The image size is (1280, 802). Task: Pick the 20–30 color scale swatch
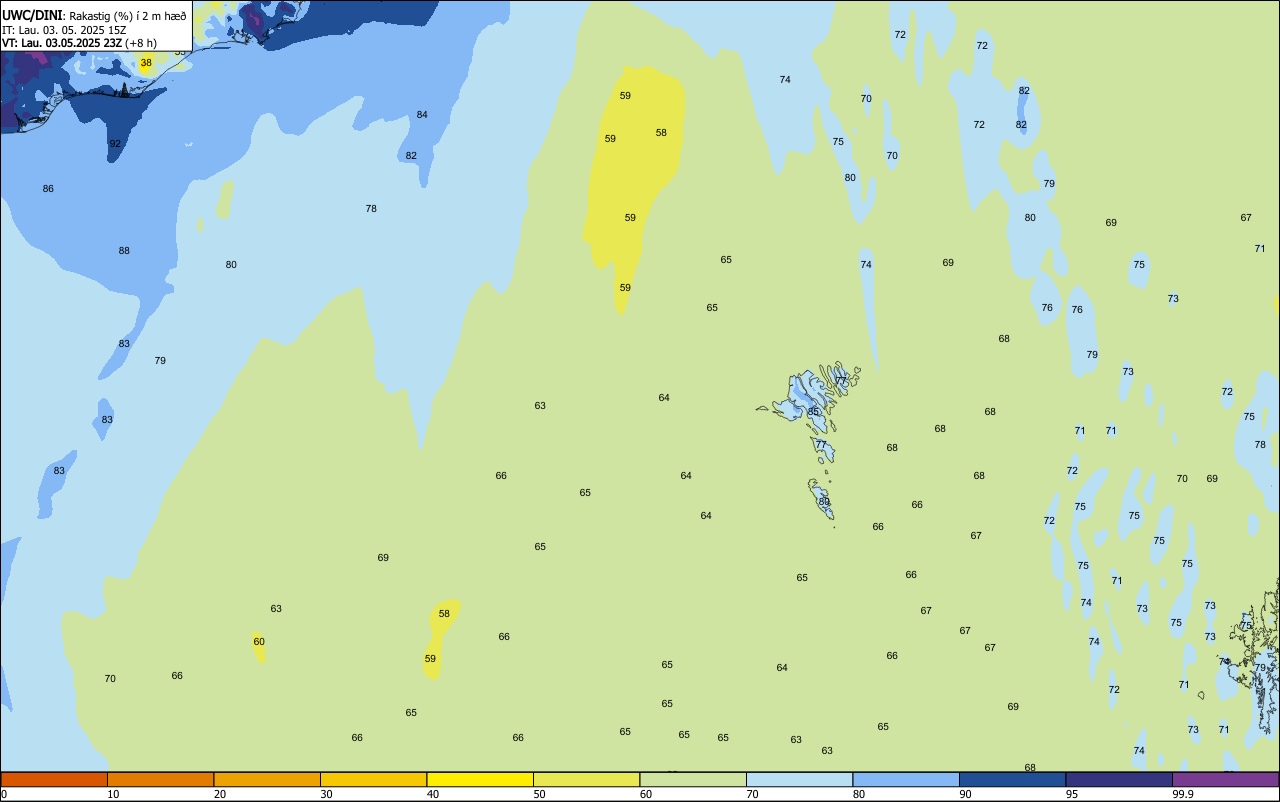(267, 779)
